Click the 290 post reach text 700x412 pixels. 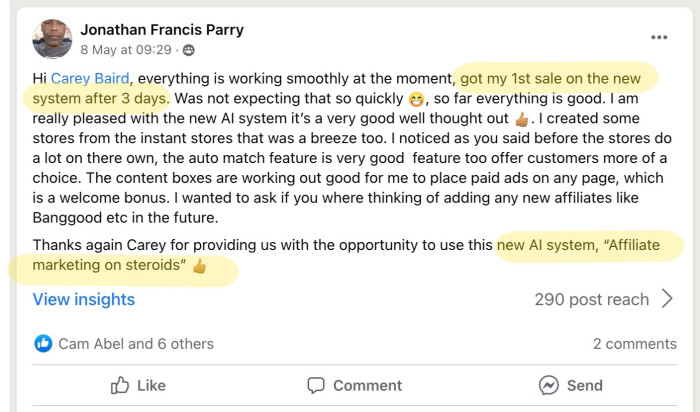591,299
